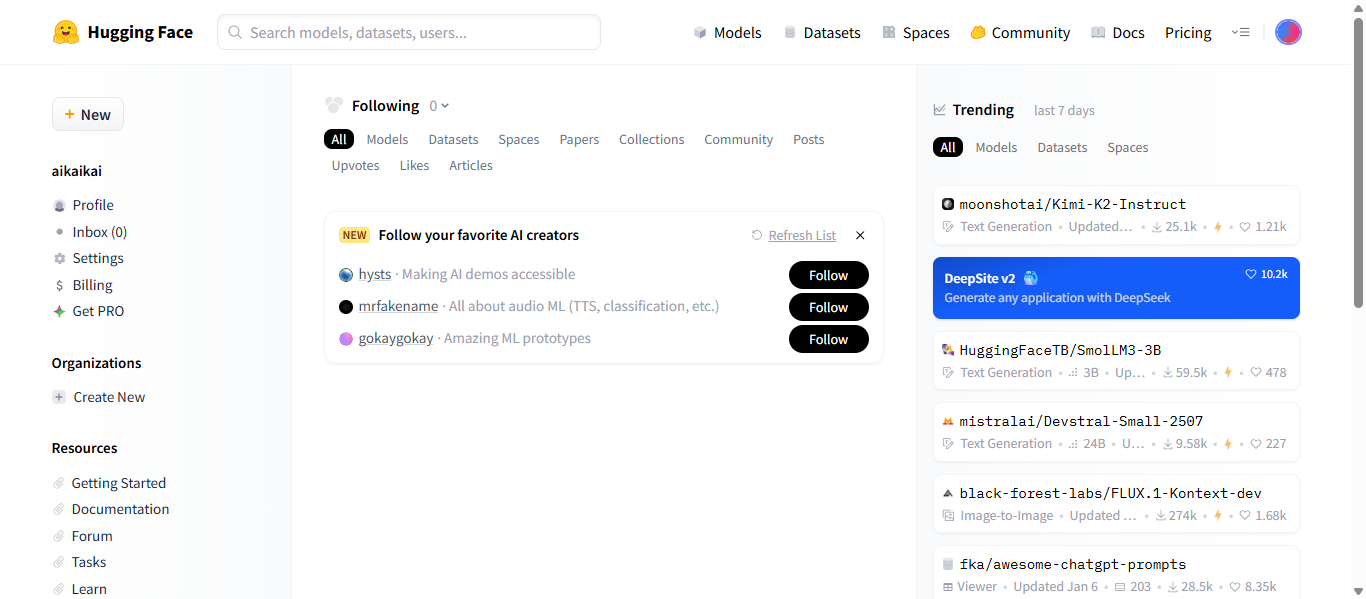The width and height of the screenshot is (1366, 599).
Task: Select the Posts feed tab
Action: click(808, 139)
